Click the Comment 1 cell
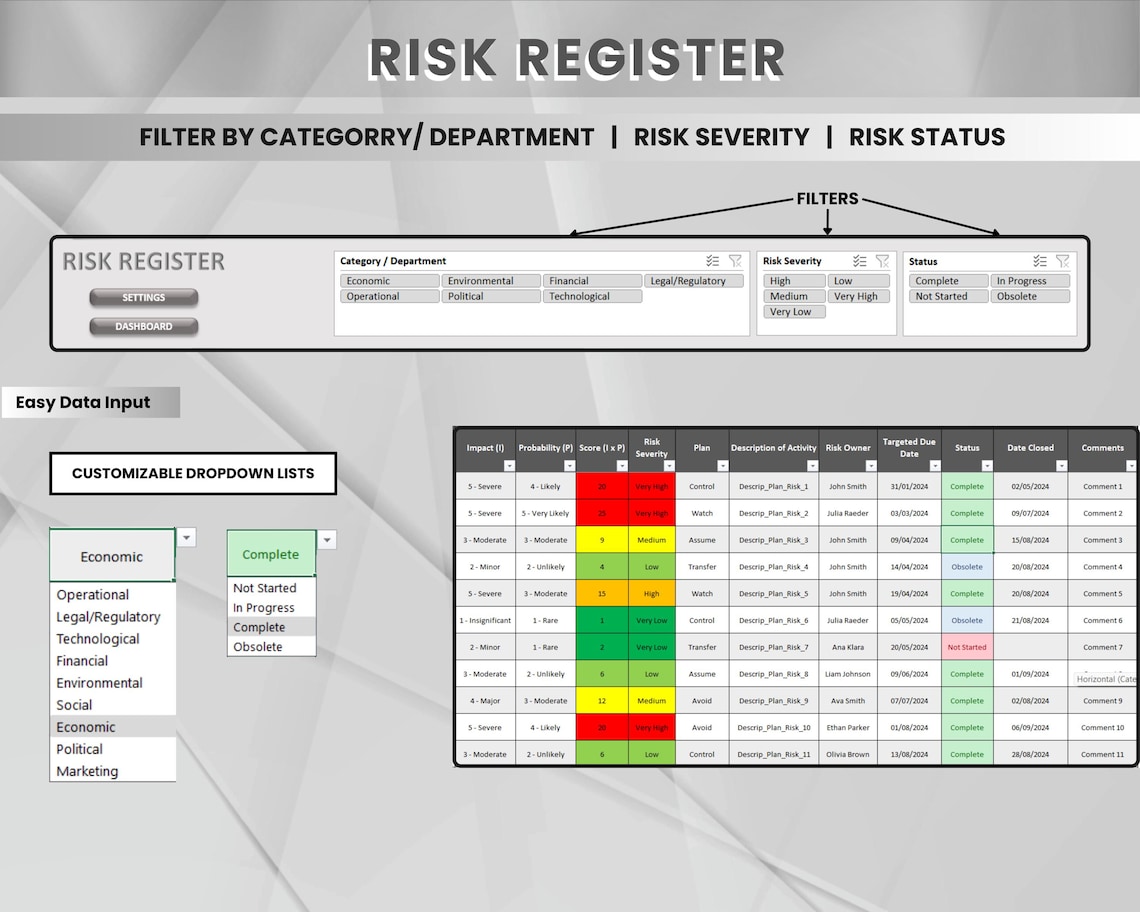Screen dimensions: 1140x912 tap(1102, 486)
